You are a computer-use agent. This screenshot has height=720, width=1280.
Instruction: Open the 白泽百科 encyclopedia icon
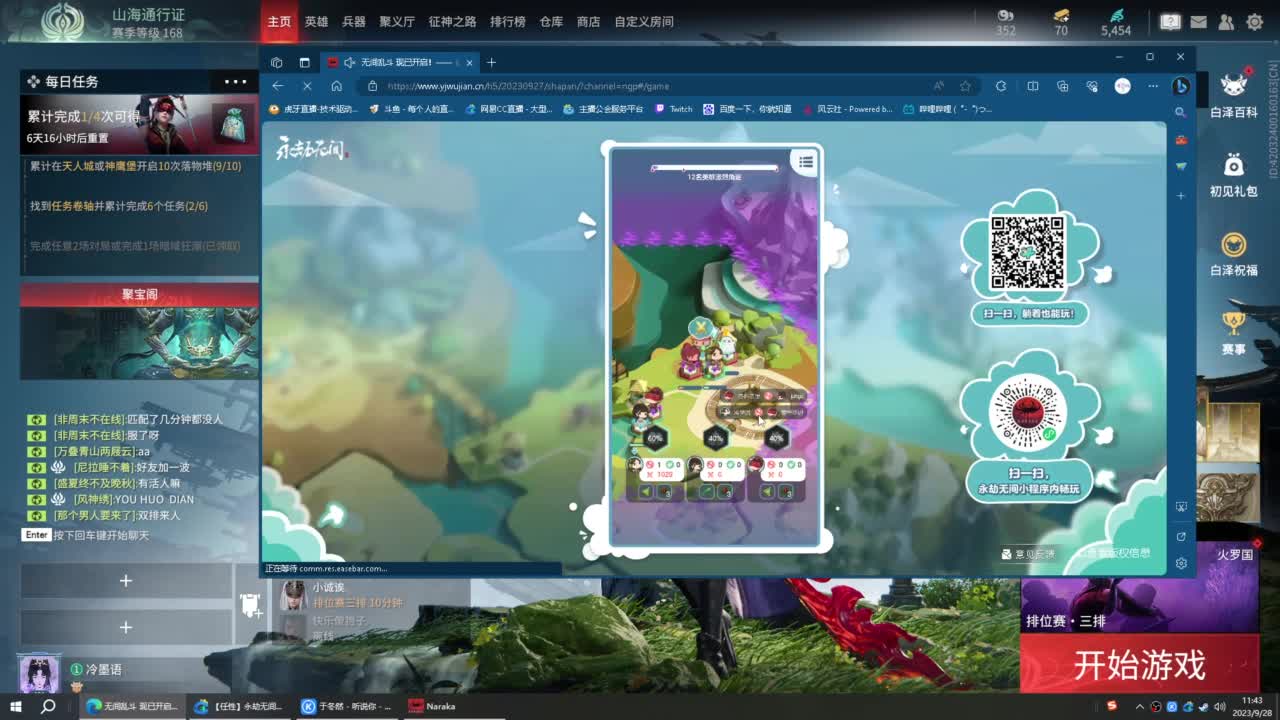click(x=1234, y=96)
